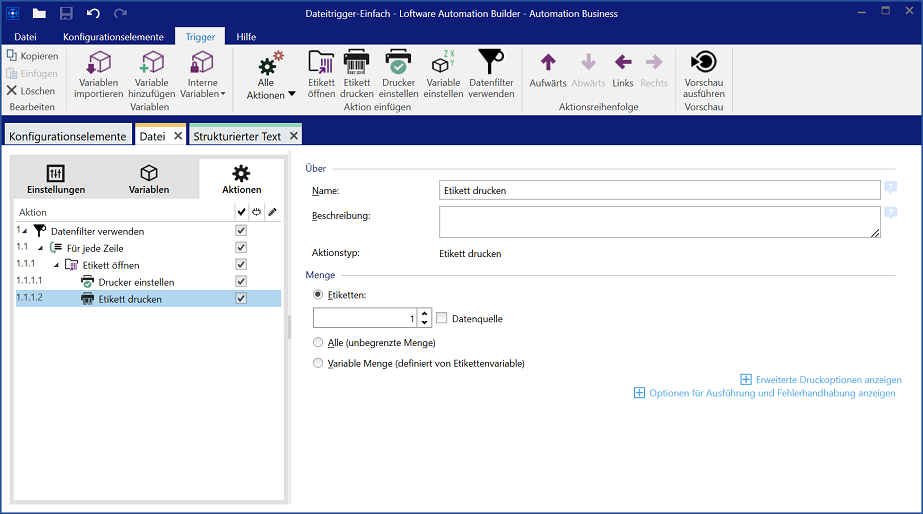Open the Hilfe ribbon tab
The image size is (923, 514).
246,37
